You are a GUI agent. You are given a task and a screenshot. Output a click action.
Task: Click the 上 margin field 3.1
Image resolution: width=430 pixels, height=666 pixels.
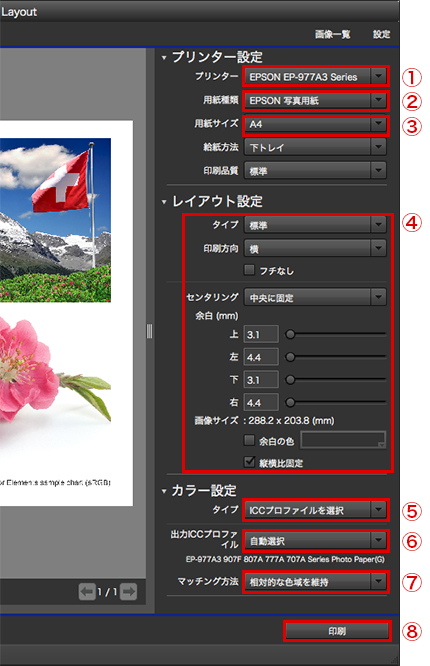coord(261,334)
